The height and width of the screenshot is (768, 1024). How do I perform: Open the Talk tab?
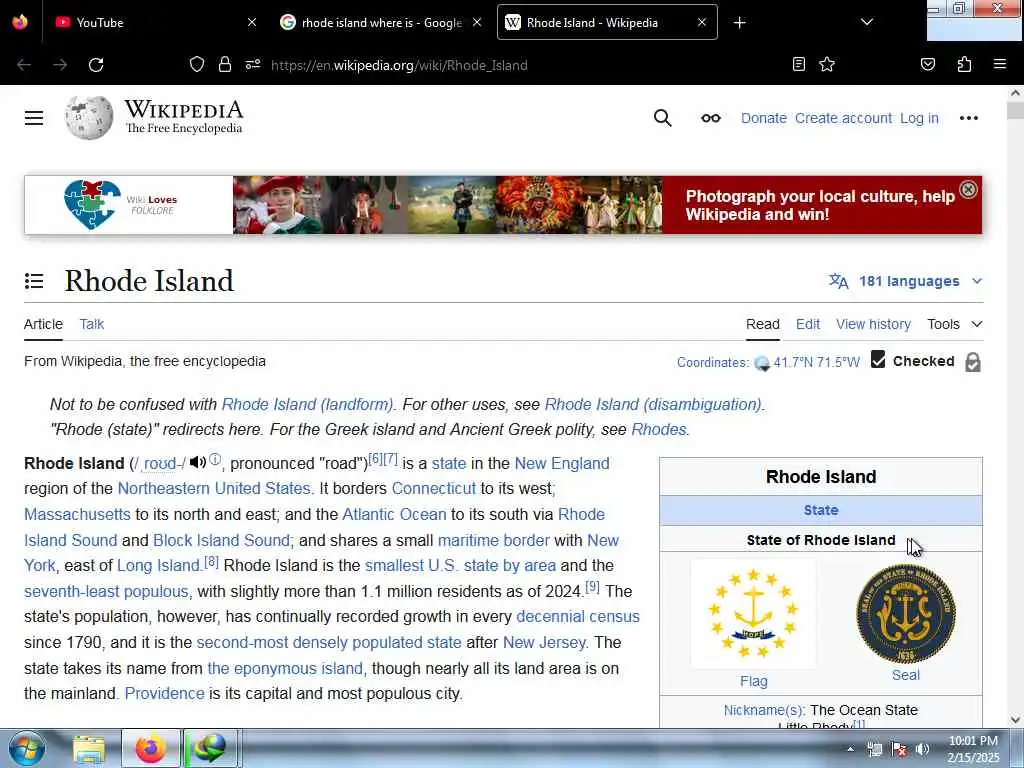(91, 324)
